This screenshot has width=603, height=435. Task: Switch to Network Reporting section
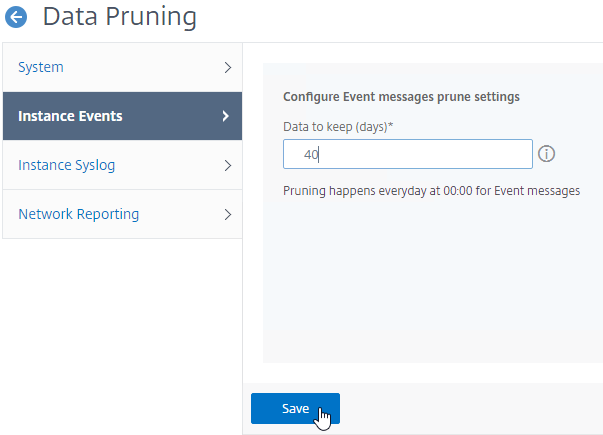coord(122,214)
